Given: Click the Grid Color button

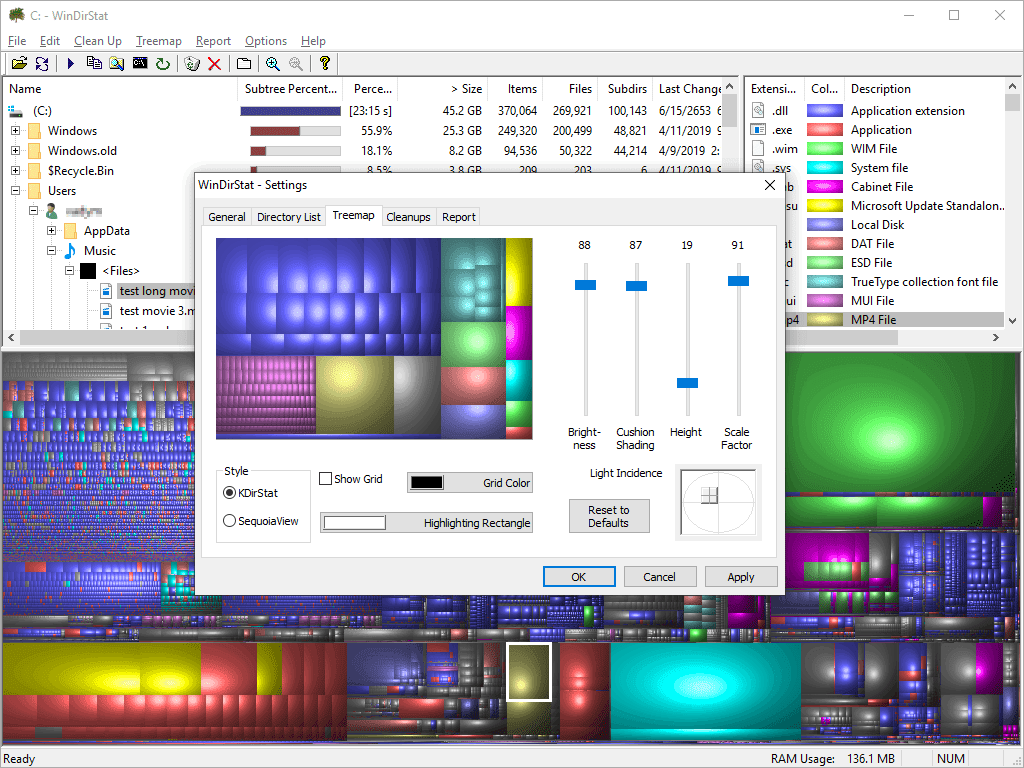Looking at the screenshot, I should (x=470, y=483).
